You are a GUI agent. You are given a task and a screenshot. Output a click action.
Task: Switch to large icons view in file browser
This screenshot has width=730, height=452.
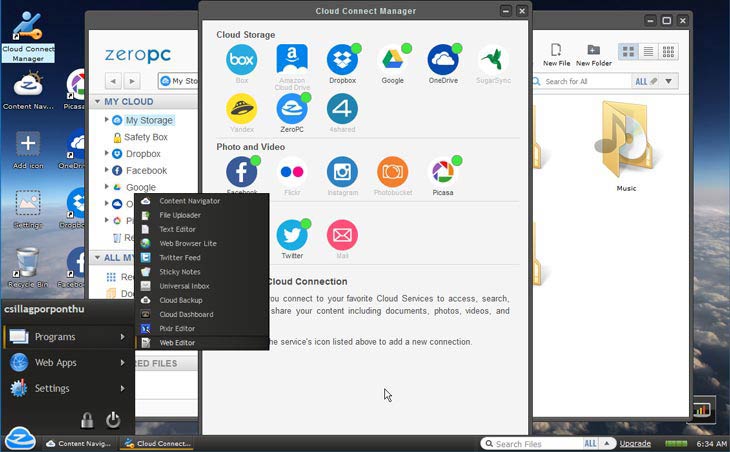(628, 51)
